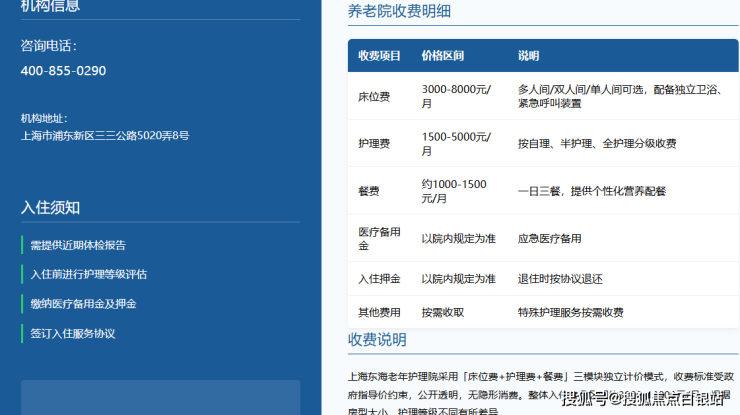Click the 按需收取 price cell
The height and width of the screenshot is (415, 740).
pyautogui.click(x=443, y=313)
